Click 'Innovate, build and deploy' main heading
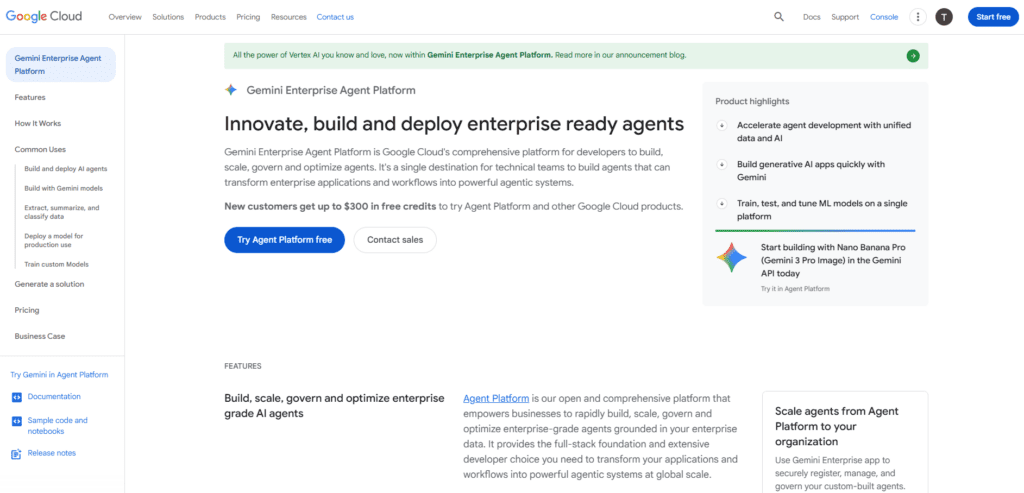 pyautogui.click(x=454, y=124)
